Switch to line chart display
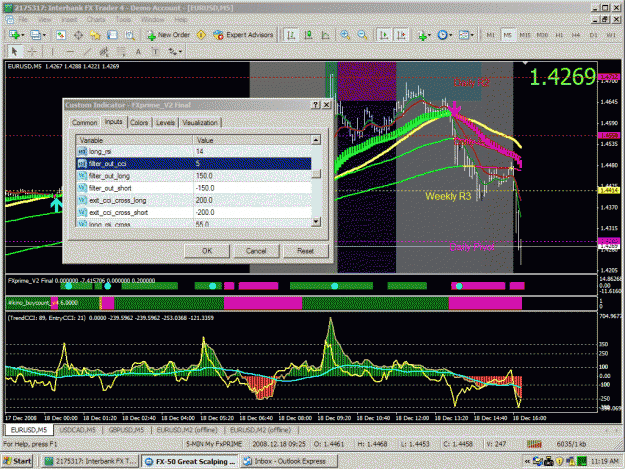The height and width of the screenshot is (469, 625). [x=326, y=35]
